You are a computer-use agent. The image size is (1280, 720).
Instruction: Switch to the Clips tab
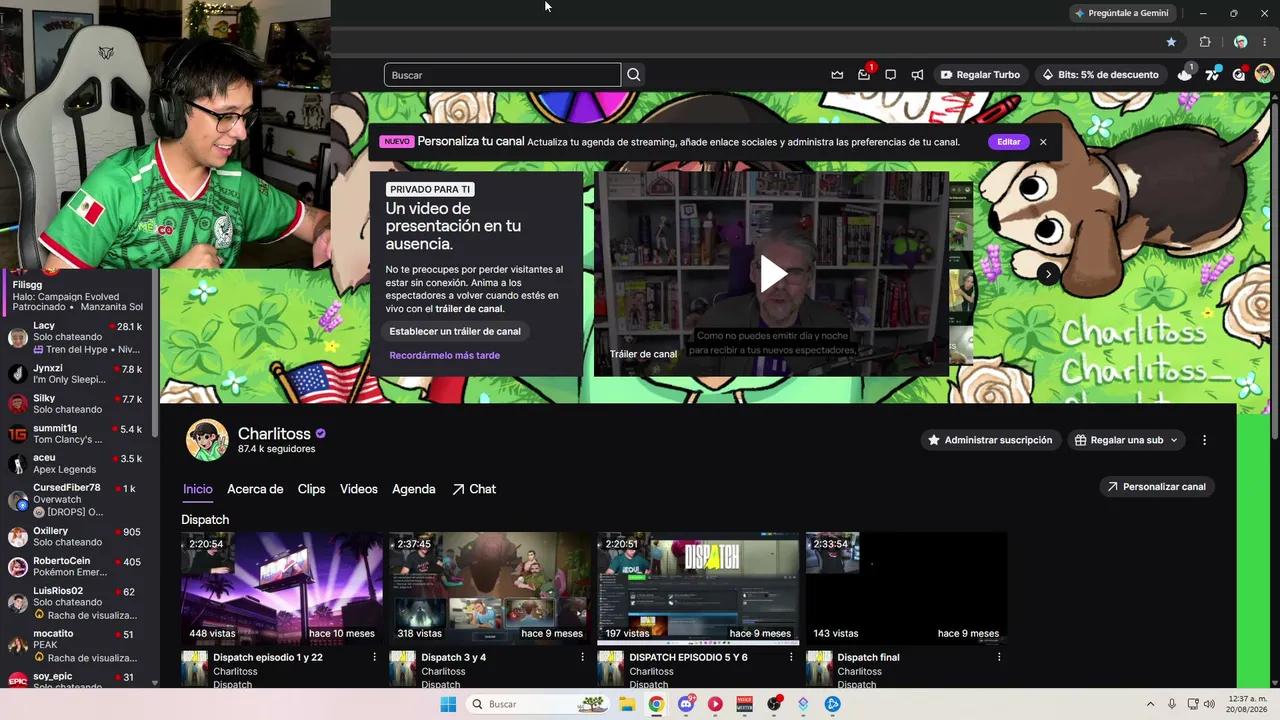tap(312, 489)
